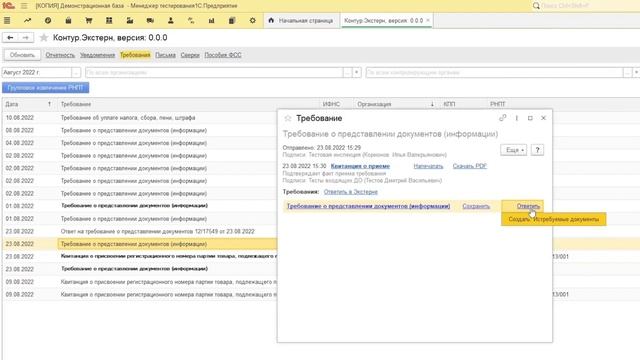Image resolution: width=640 pixels, height=360 pixels.
Task: Click the question mark help button
Action: click(x=537, y=150)
